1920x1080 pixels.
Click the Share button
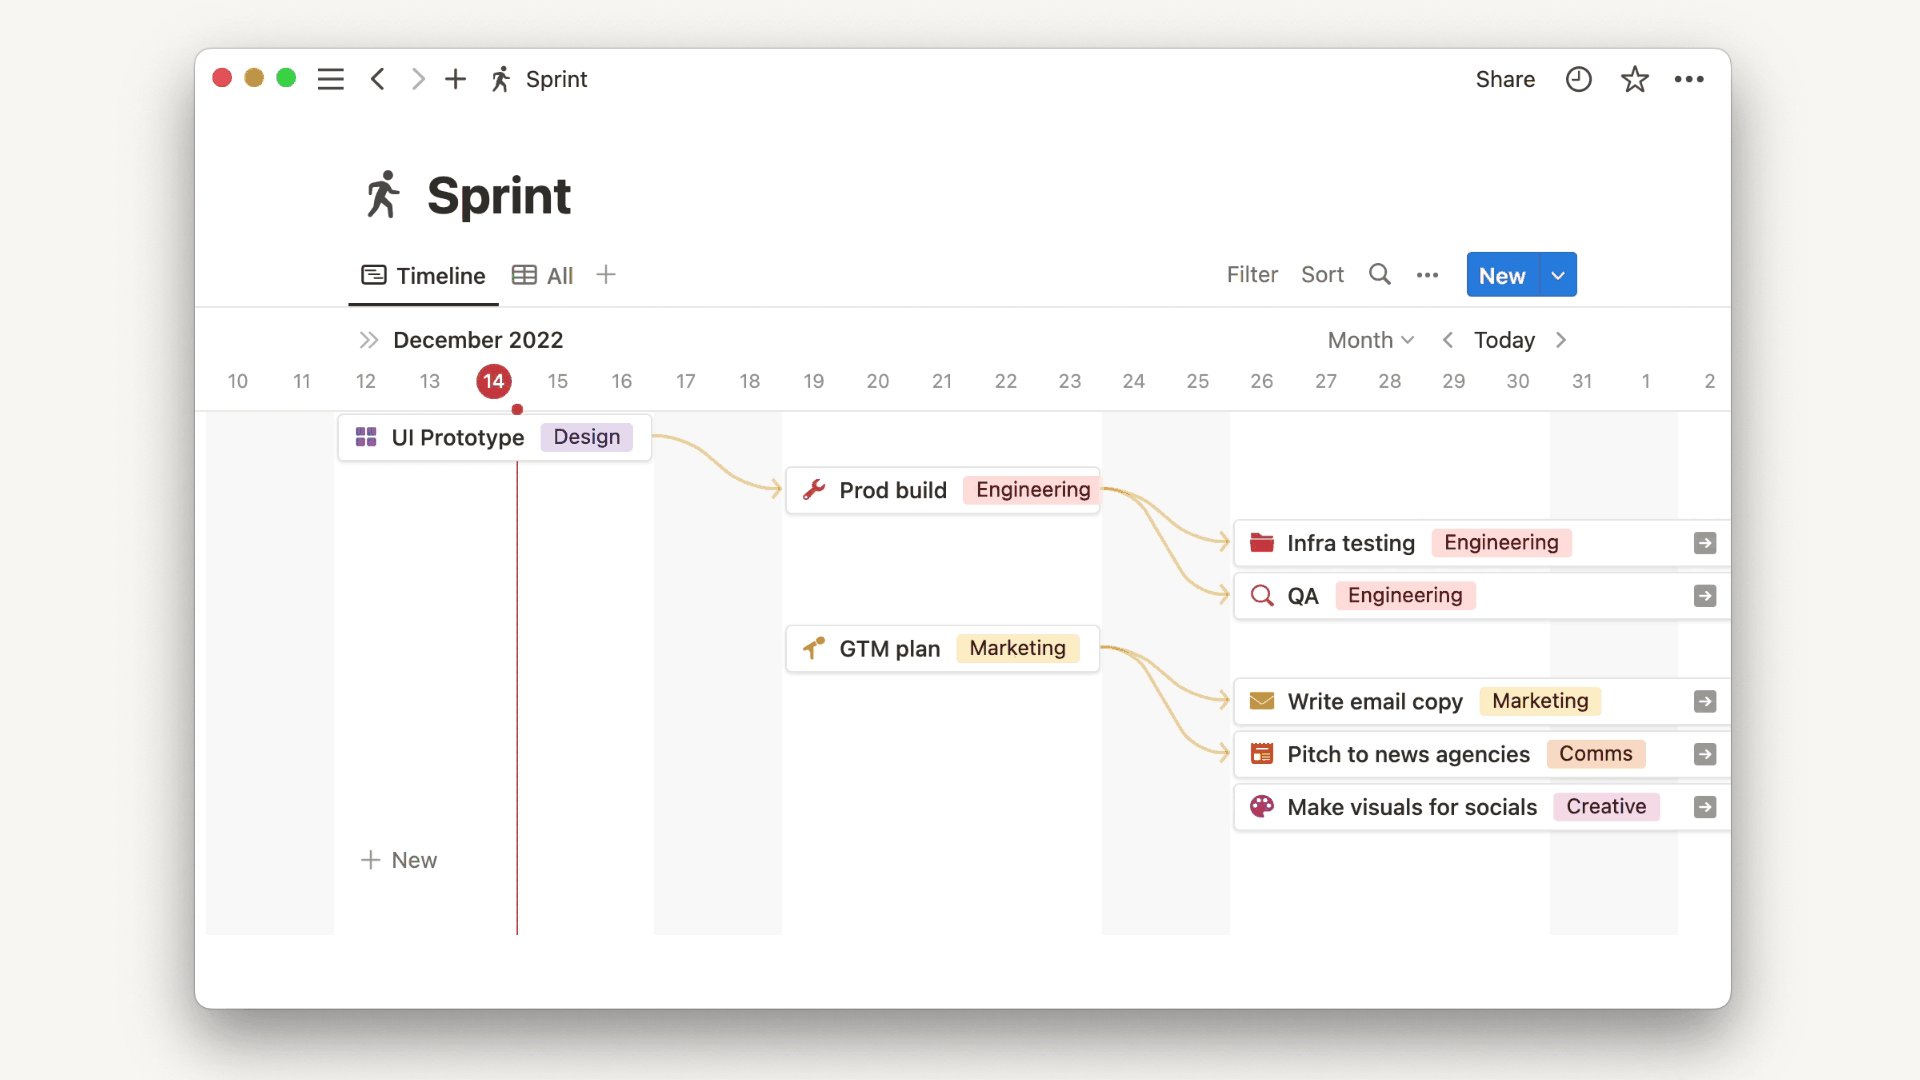click(1504, 79)
